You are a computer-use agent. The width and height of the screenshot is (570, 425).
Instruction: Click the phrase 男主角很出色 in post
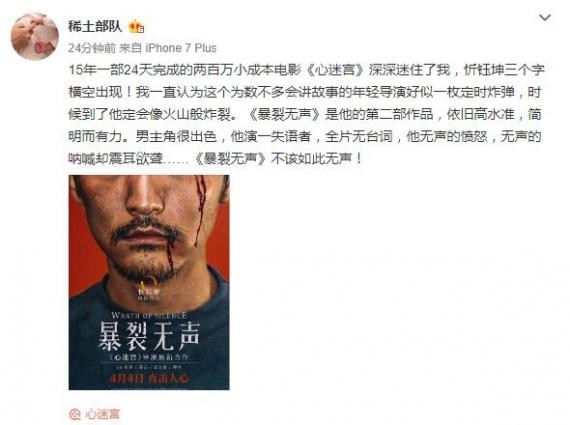coord(176,136)
